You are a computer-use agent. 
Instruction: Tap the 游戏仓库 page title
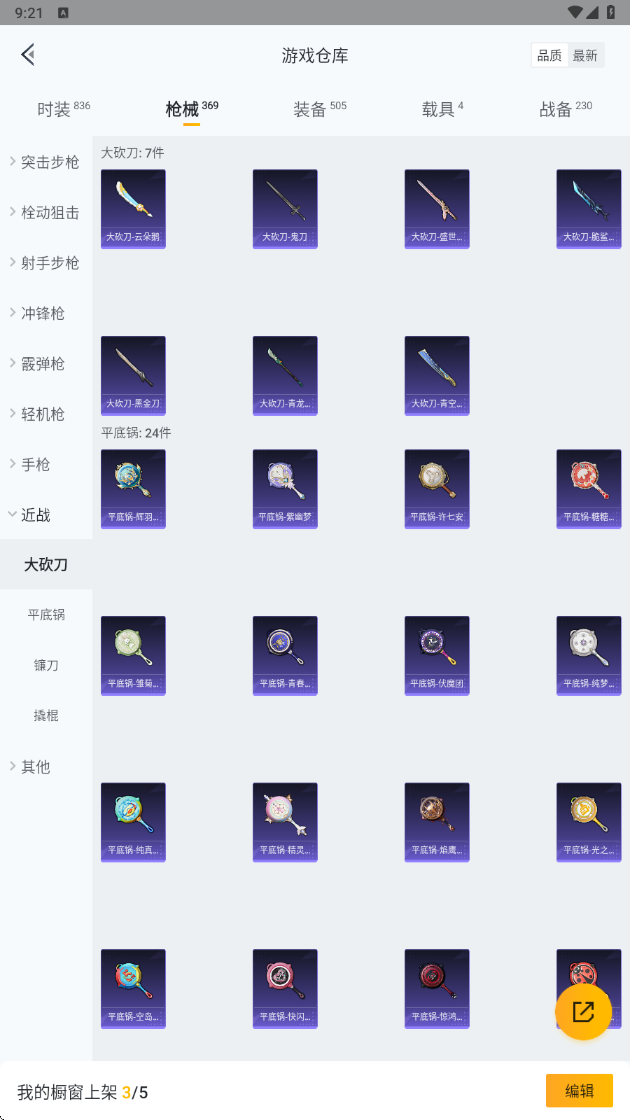pyautogui.click(x=315, y=56)
